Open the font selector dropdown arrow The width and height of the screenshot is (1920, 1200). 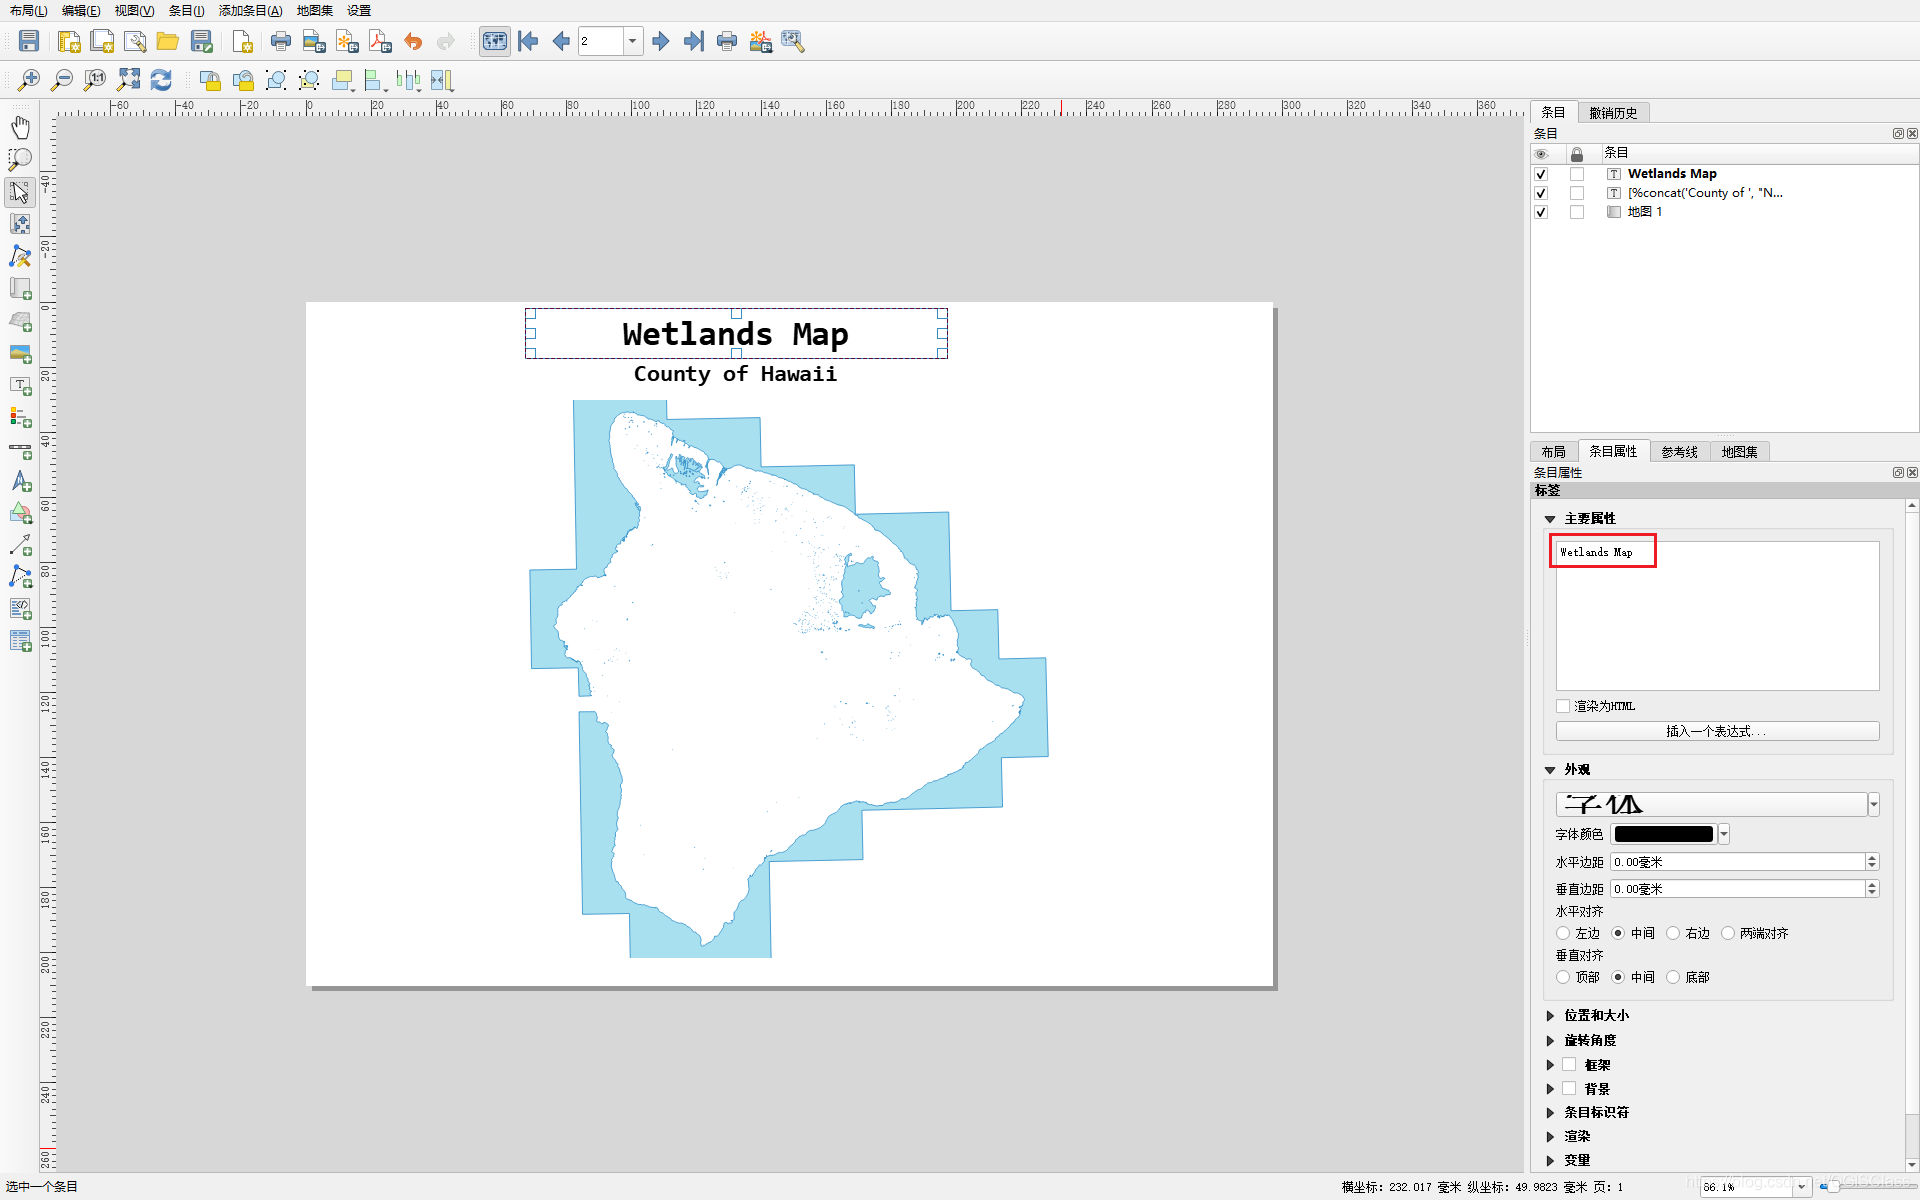[x=1874, y=805]
